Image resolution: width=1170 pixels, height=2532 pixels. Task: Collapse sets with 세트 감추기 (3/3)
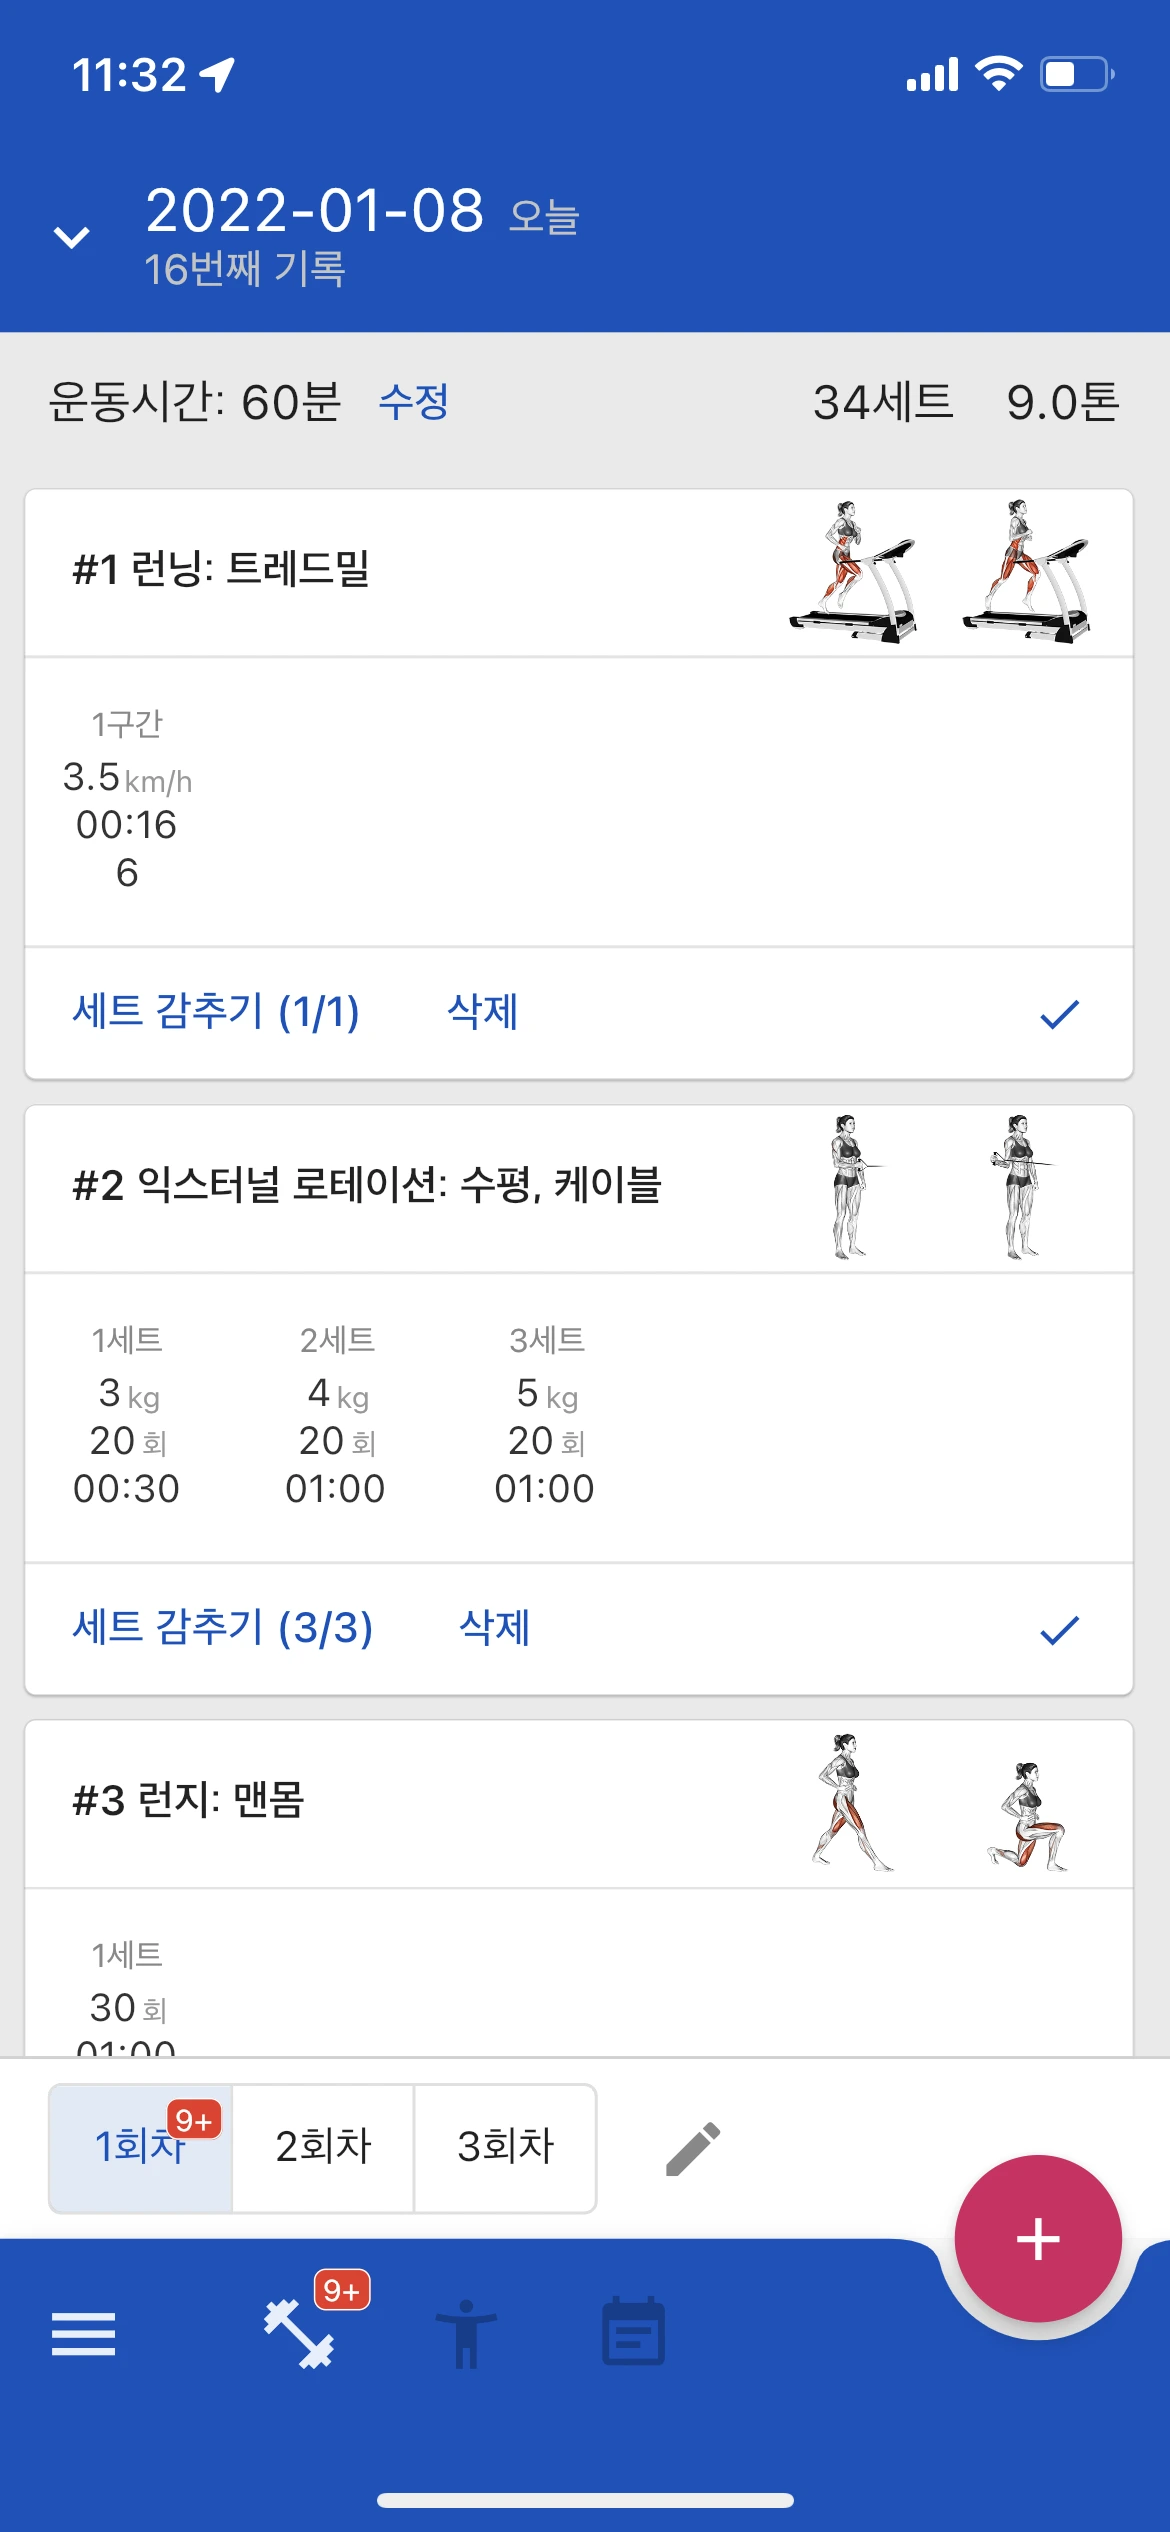pos(223,1628)
